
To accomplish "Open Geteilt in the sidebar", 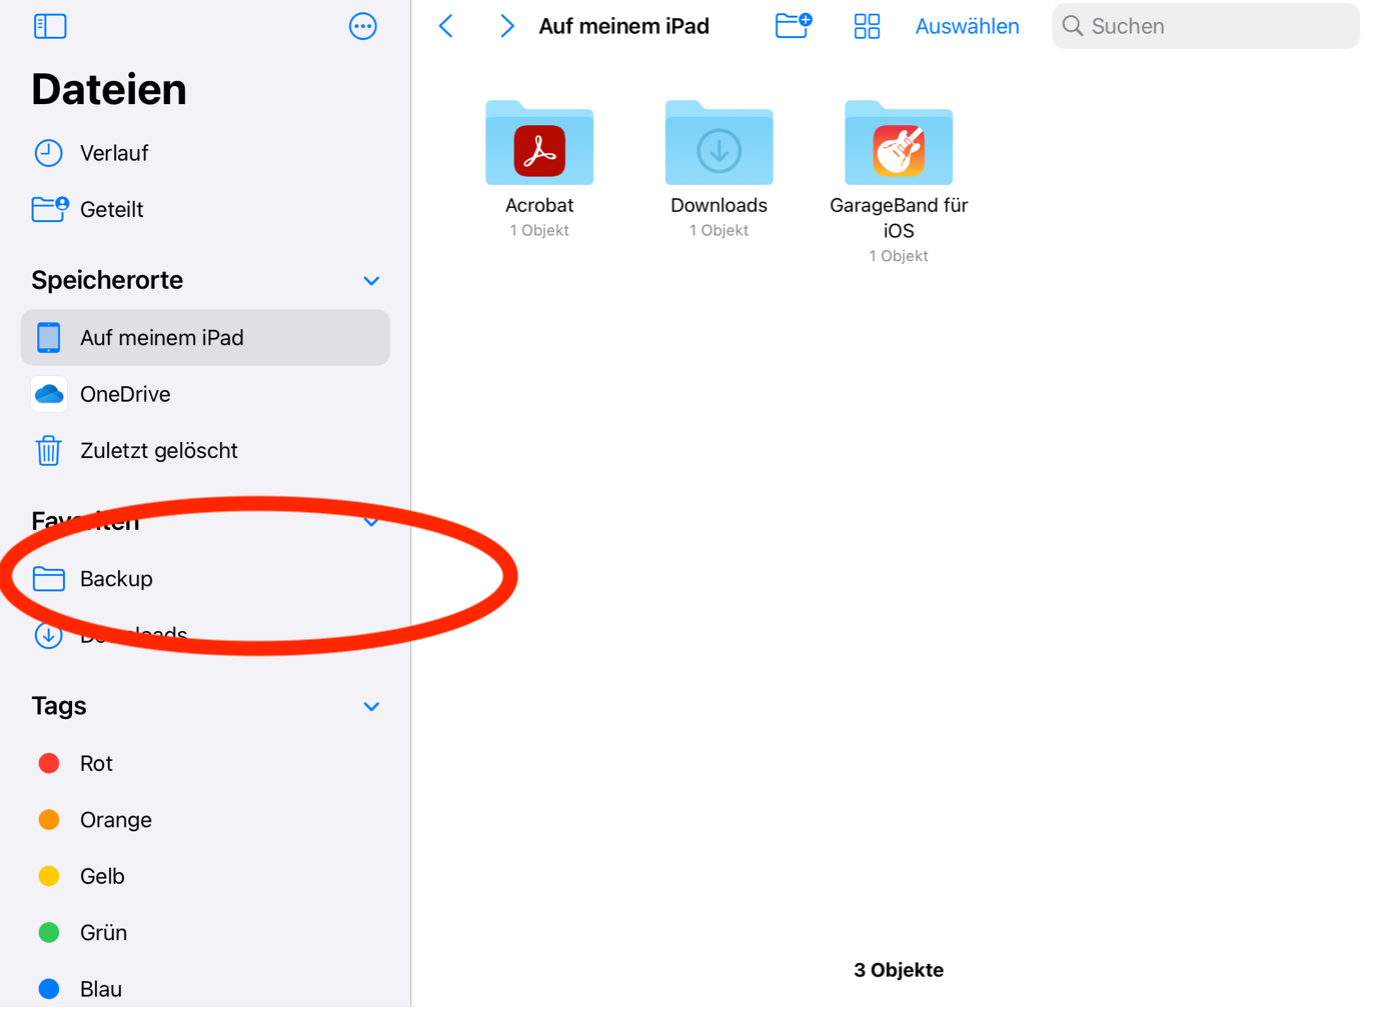I will click(111, 210).
